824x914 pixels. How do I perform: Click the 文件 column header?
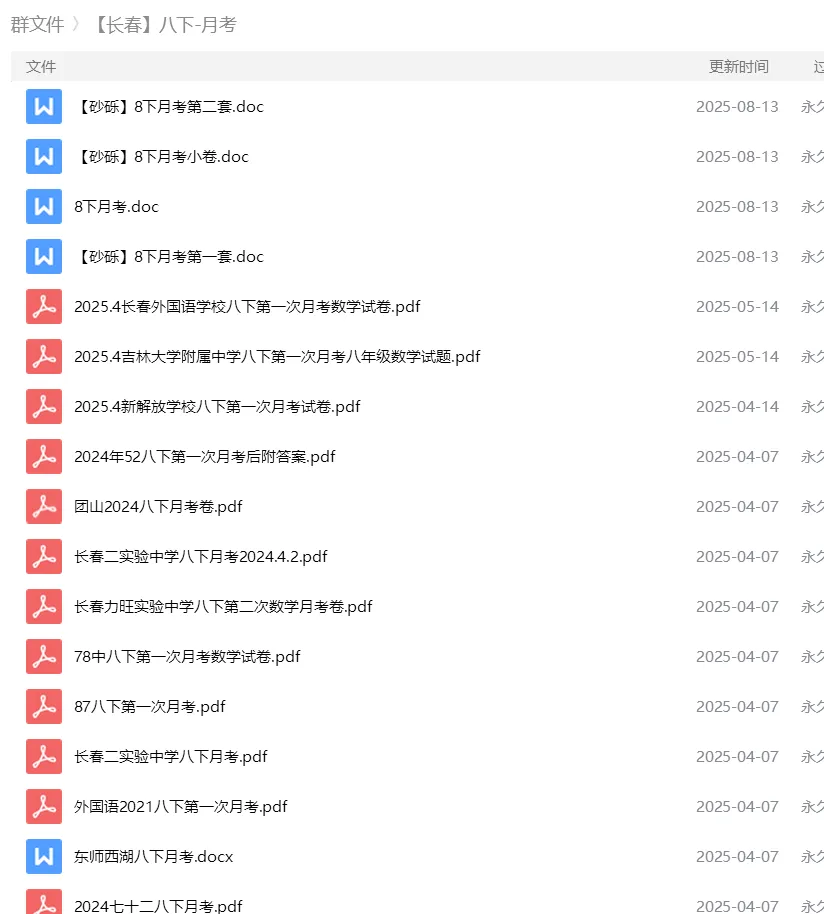pyautogui.click(x=41, y=66)
